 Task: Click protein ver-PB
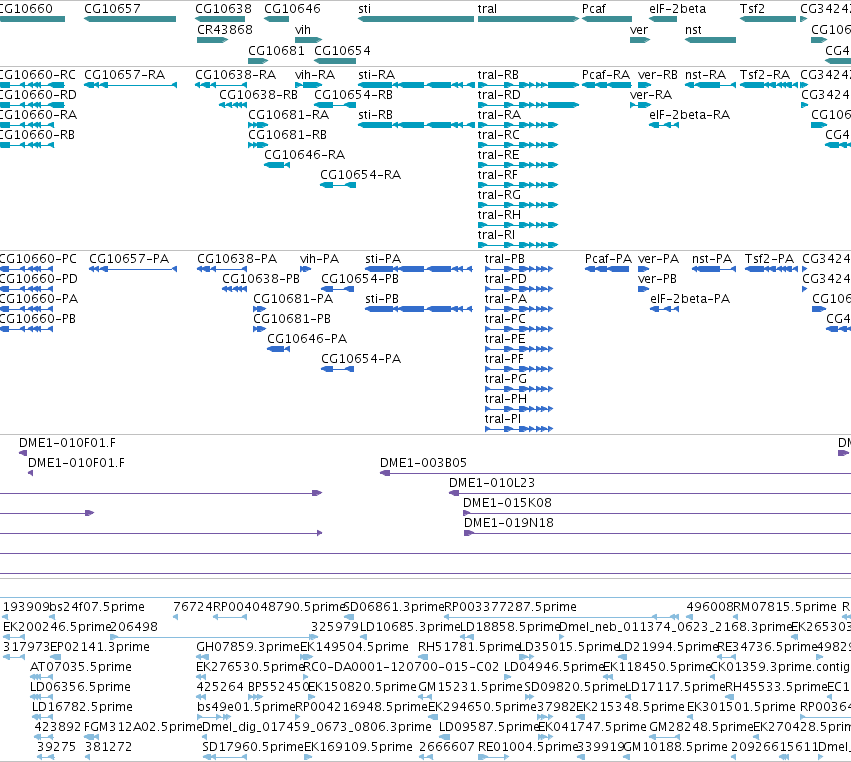coord(644,289)
